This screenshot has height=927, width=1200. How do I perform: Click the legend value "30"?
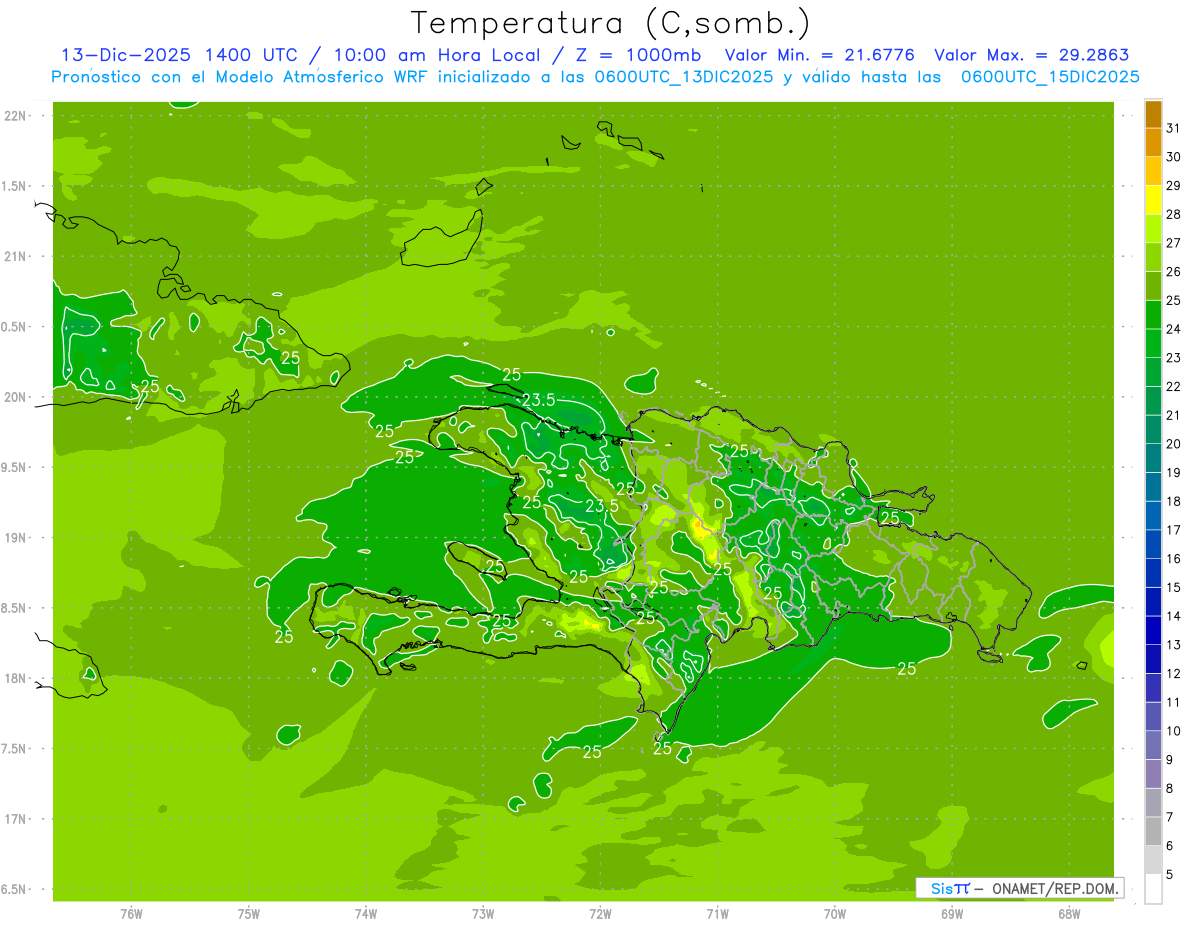pyautogui.click(x=1174, y=157)
